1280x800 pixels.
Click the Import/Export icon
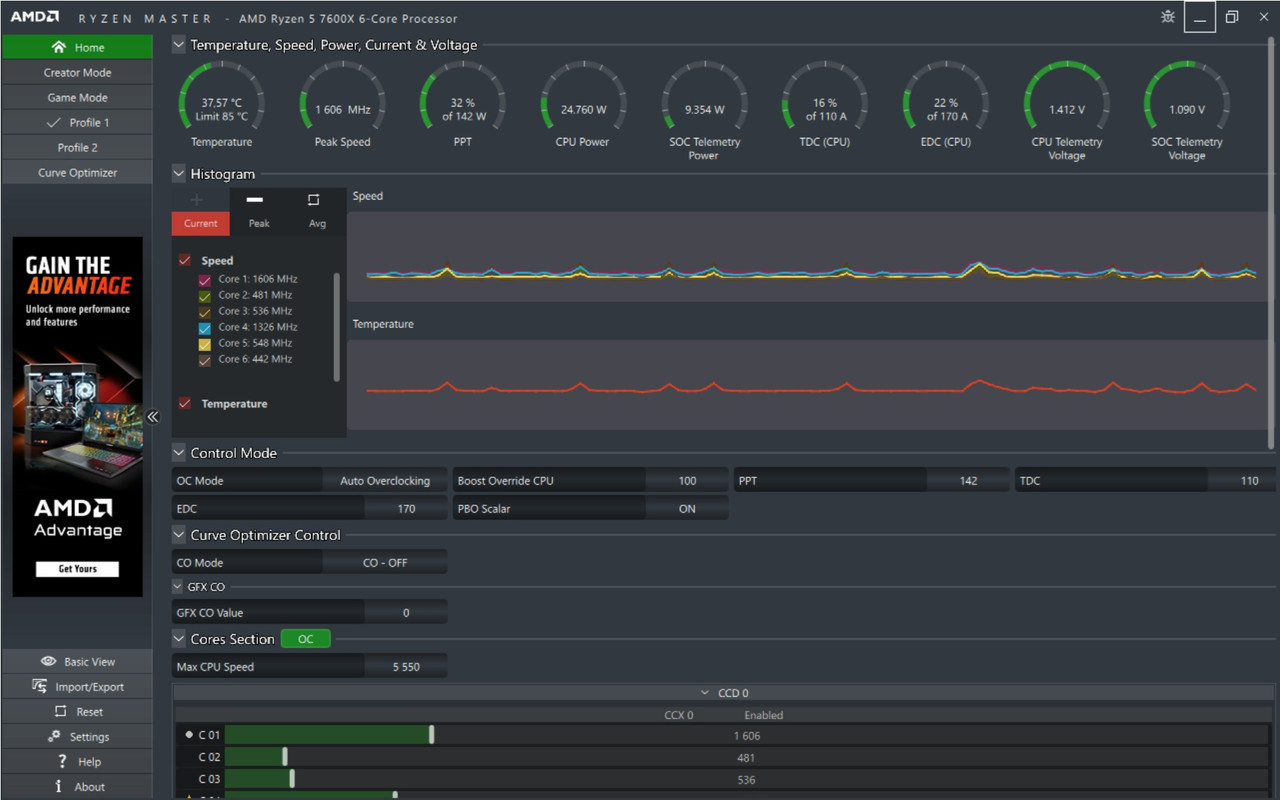(40, 686)
